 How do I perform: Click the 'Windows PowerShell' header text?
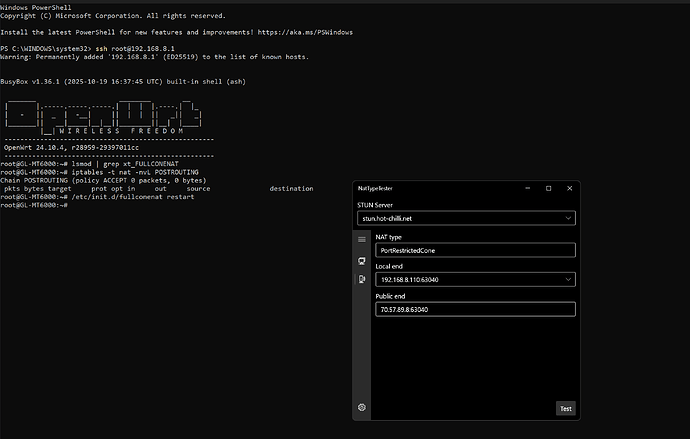36,7
